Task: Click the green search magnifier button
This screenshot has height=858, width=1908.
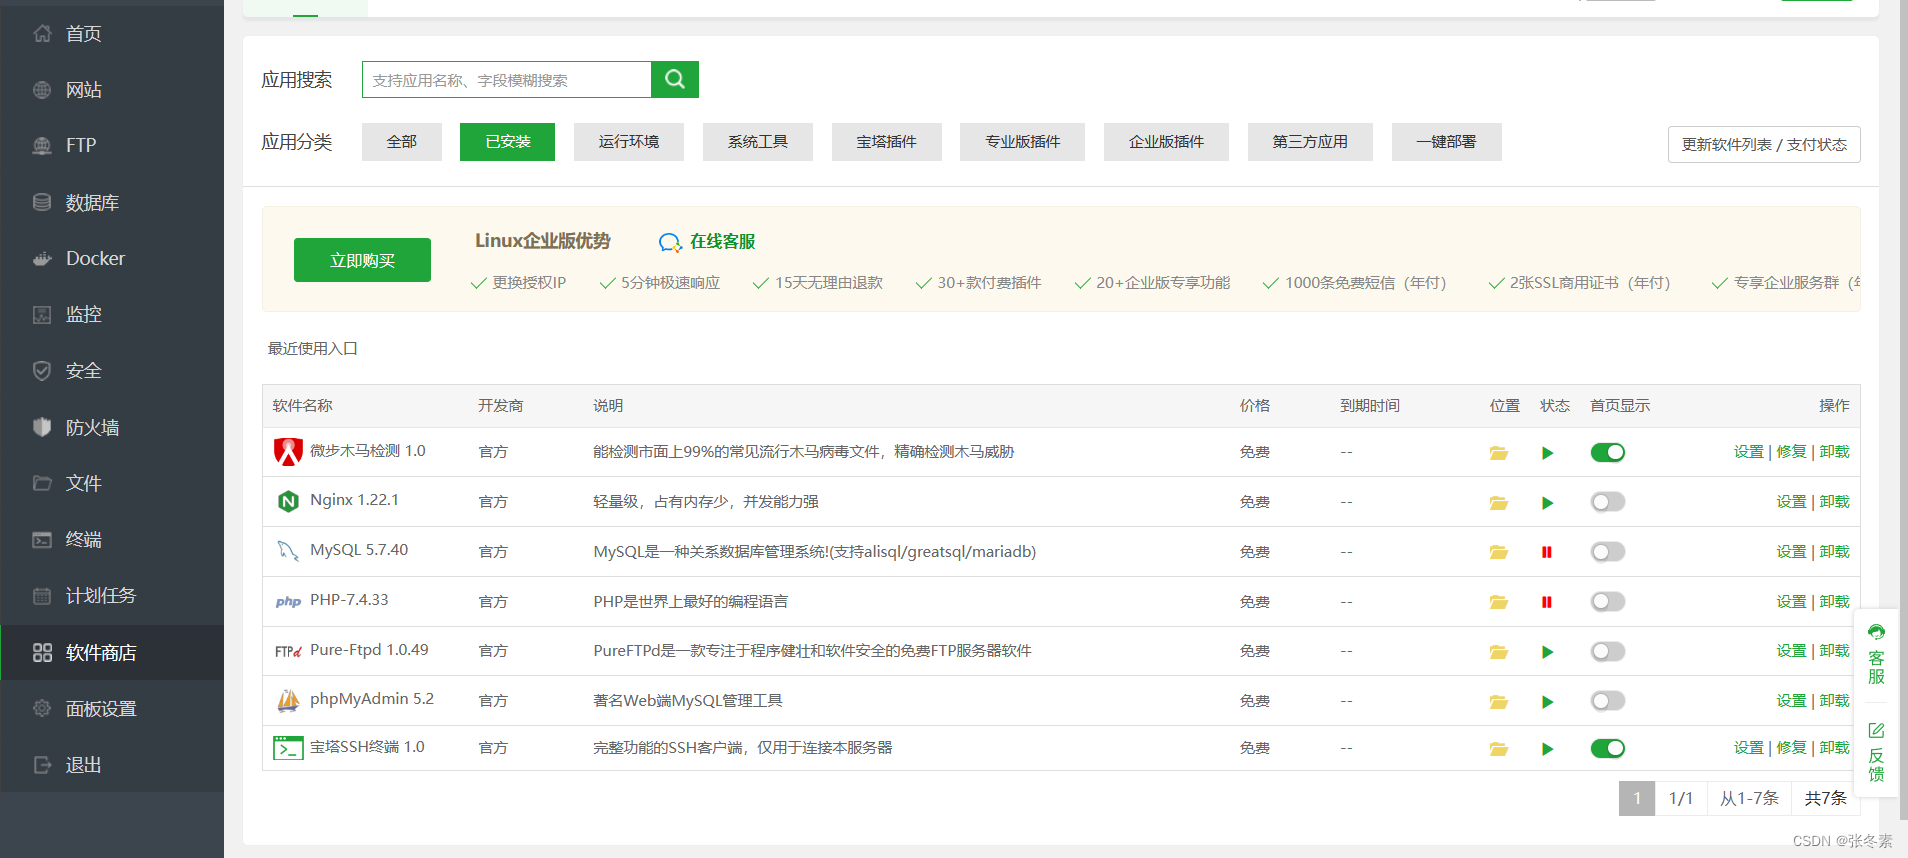Action: 675,79
